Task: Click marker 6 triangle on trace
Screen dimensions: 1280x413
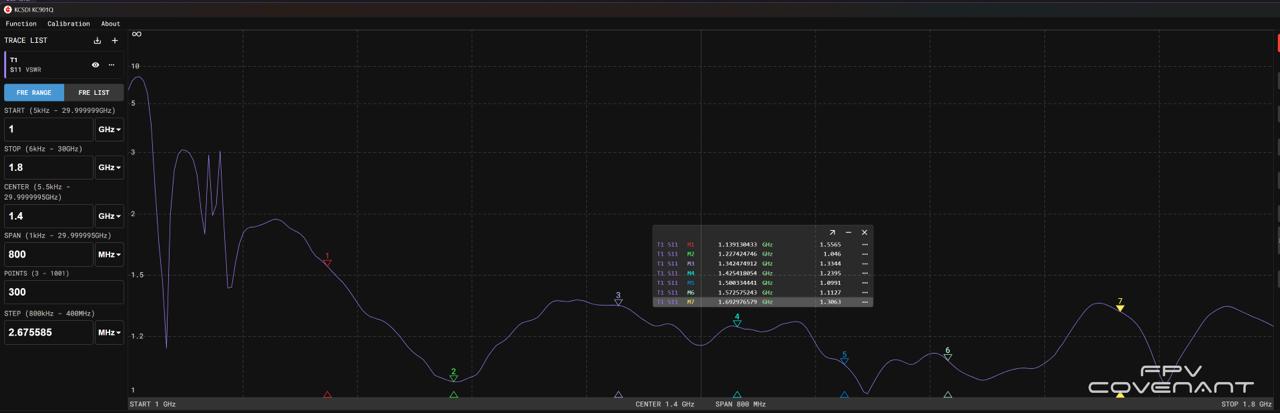Action: coord(948,358)
